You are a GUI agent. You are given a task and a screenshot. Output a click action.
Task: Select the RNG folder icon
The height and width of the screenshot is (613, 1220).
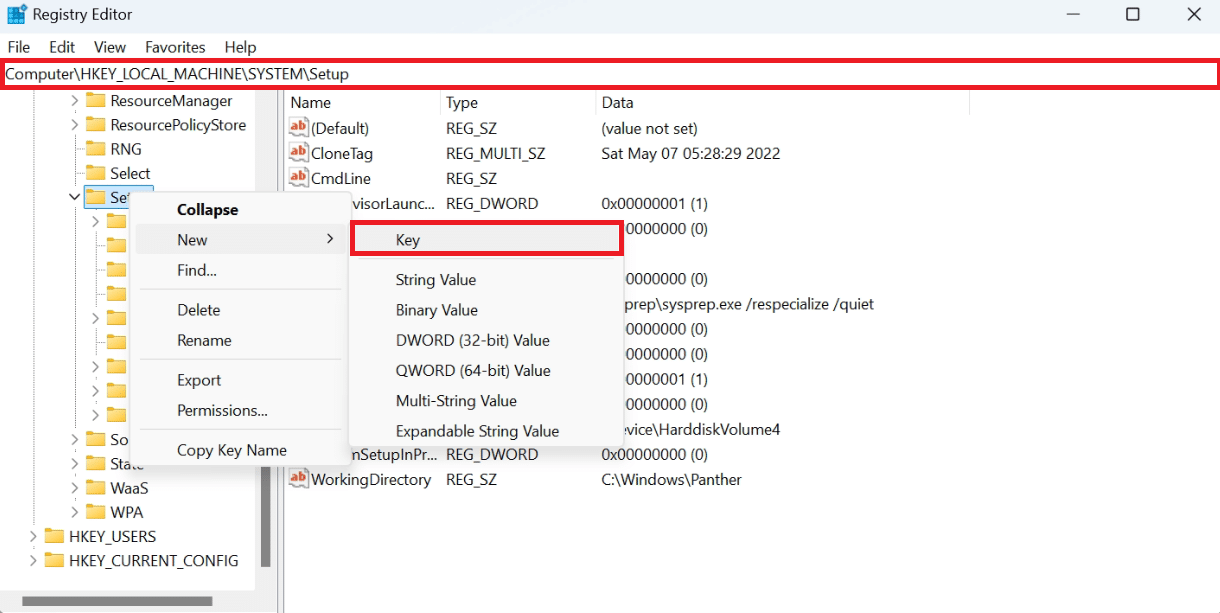pos(95,149)
